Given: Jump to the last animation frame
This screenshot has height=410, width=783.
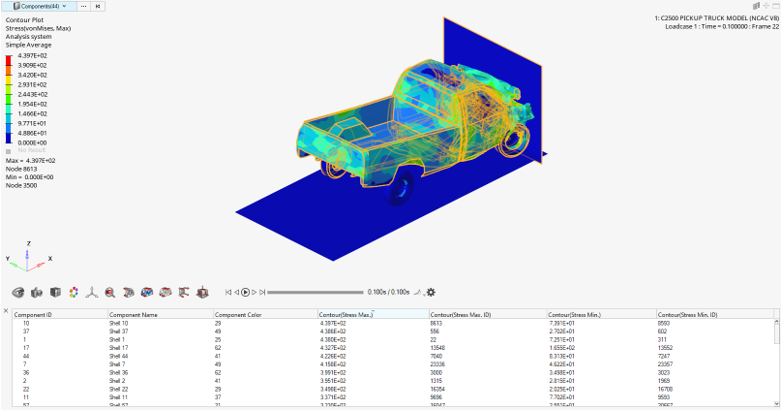Looking at the screenshot, I should (x=263, y=292).
